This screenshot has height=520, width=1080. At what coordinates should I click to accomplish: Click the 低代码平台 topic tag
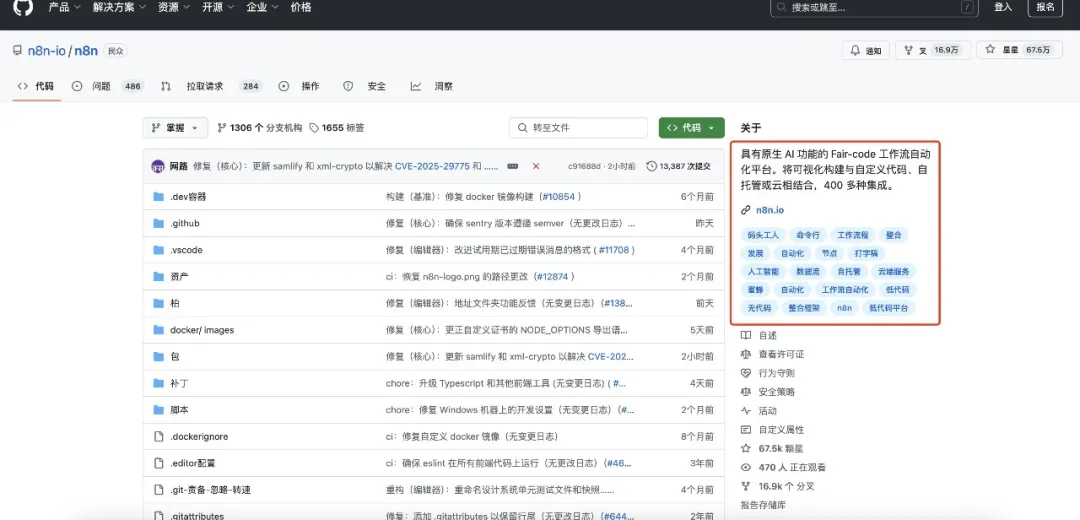(x=889, y=309)
